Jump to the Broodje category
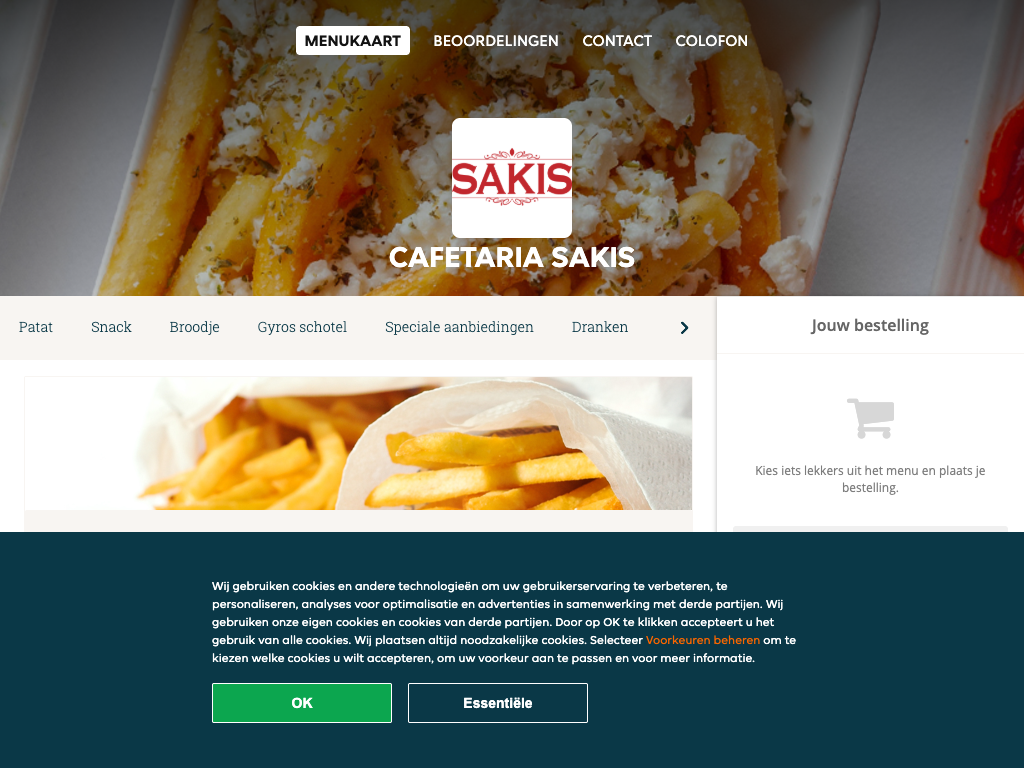Screen dimensions: 1024x768 195,327
